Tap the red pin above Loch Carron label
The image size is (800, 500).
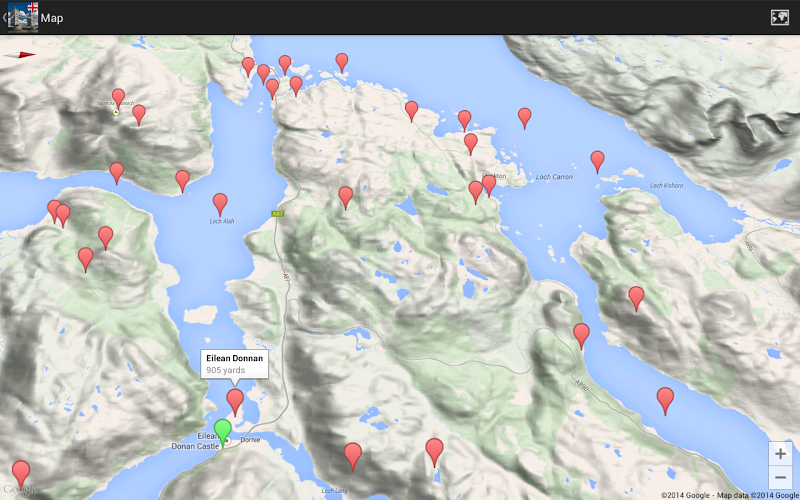524,117
